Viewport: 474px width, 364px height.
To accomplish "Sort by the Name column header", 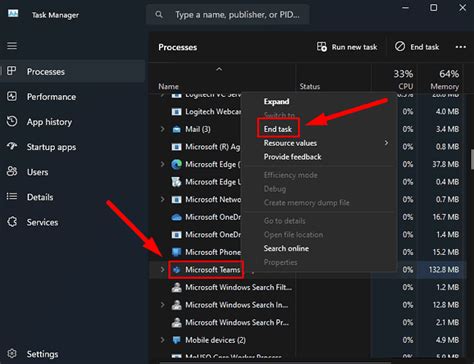I will pos(168,87).
